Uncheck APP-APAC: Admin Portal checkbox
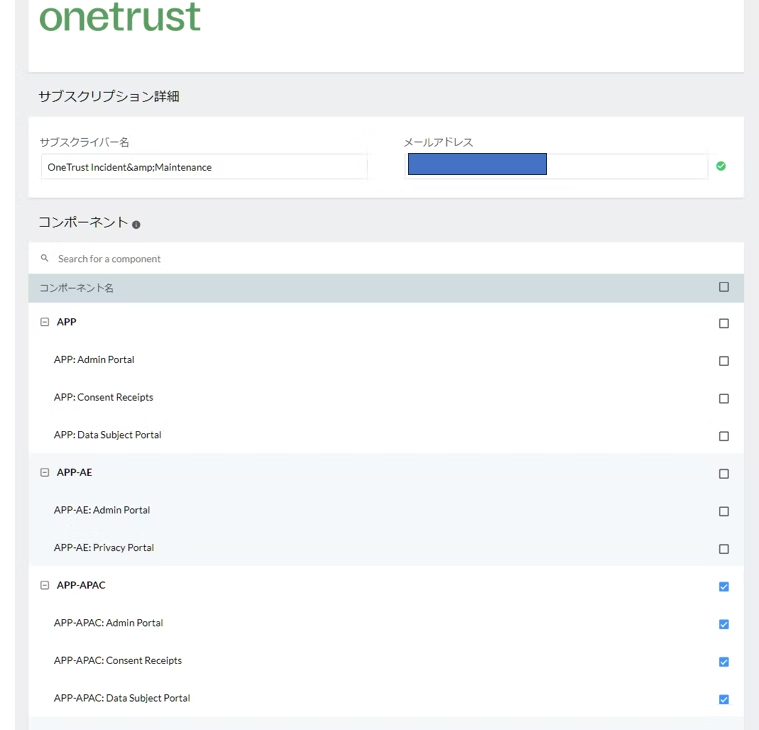 (x=724, y=624)
